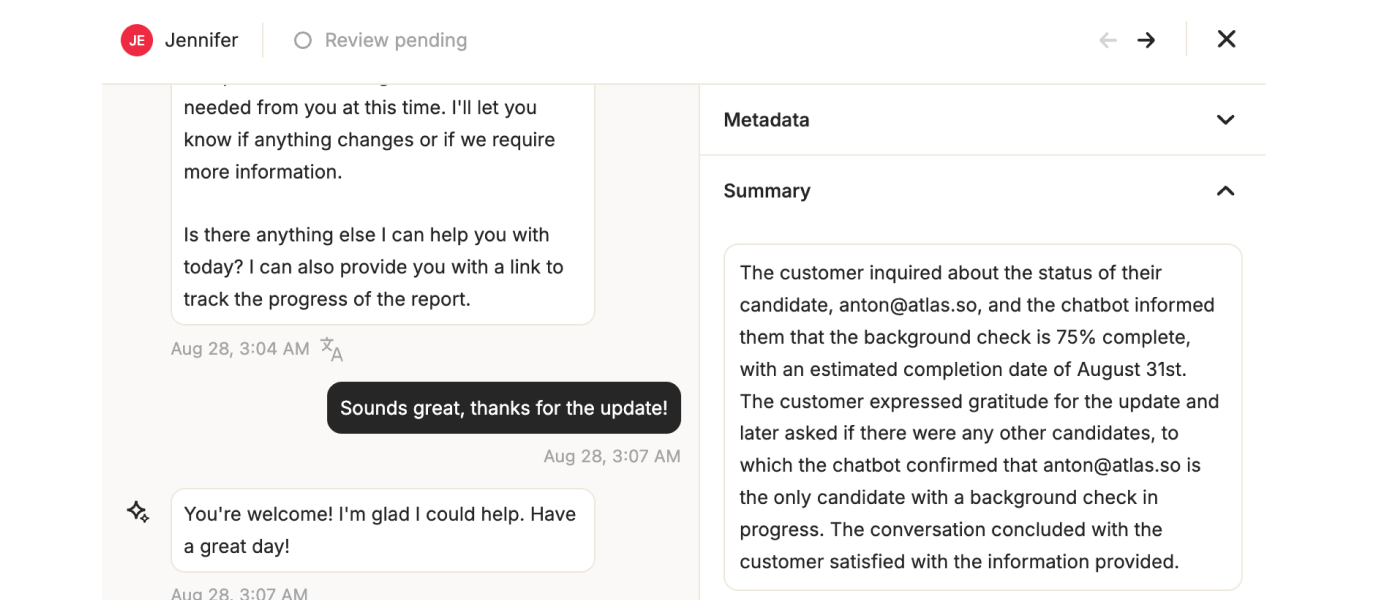Viewport: 1400px width, 600px height.
Task: Close the conversation review panel
Action: click(1226, 39)
